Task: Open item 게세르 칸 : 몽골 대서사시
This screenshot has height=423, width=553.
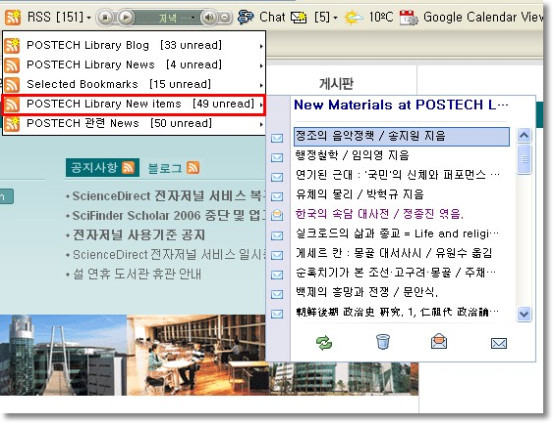Action: pos(394,253)
